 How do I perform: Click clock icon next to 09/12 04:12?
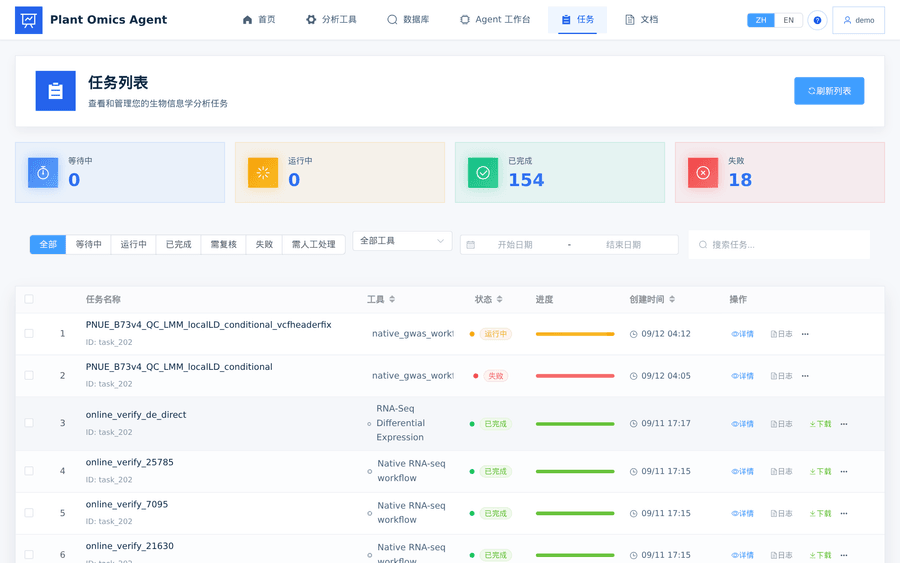(634, 334)
